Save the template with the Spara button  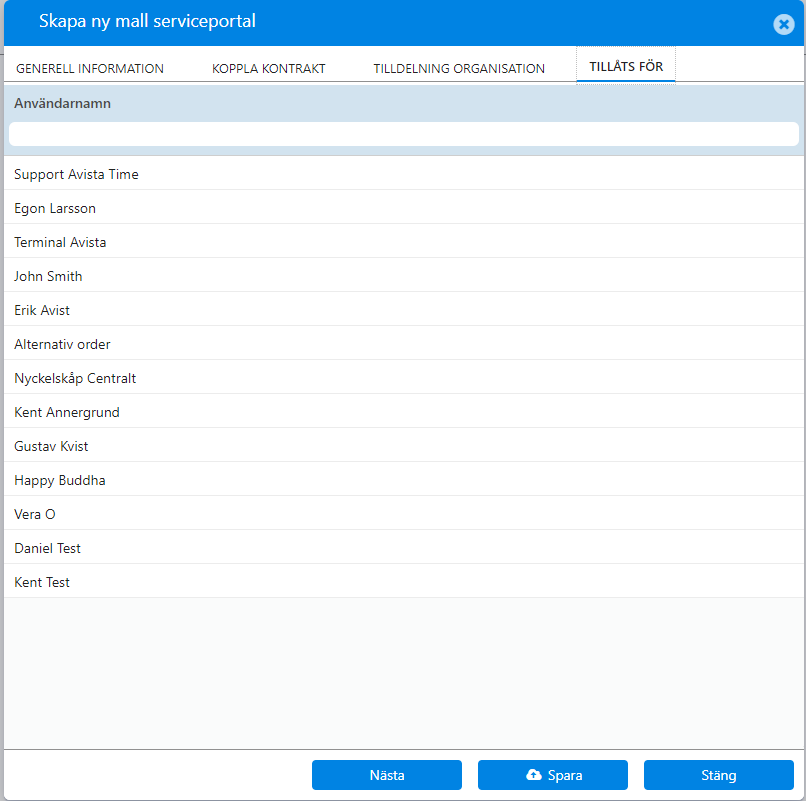pos(553,775)
